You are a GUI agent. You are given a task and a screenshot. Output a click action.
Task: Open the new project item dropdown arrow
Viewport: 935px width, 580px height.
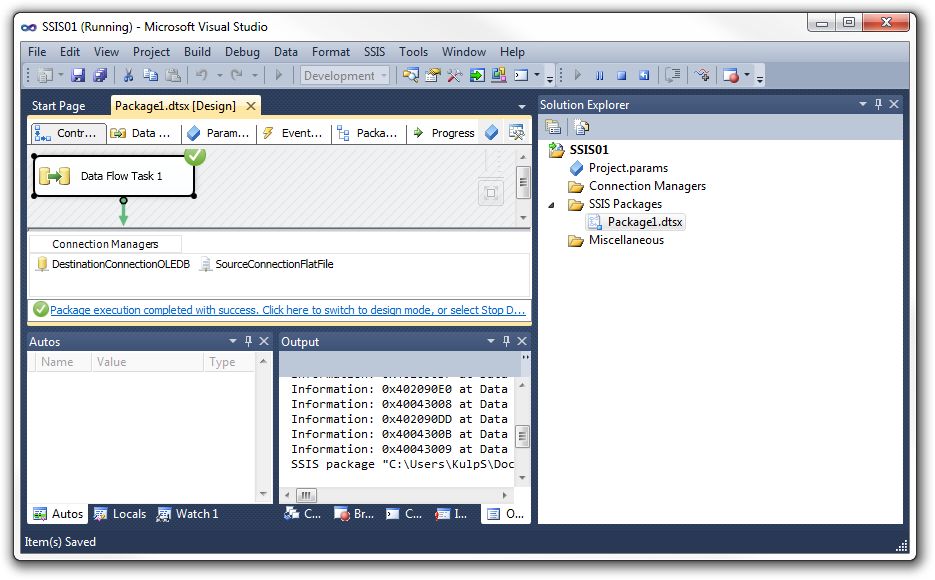click(x=60, y=75)
